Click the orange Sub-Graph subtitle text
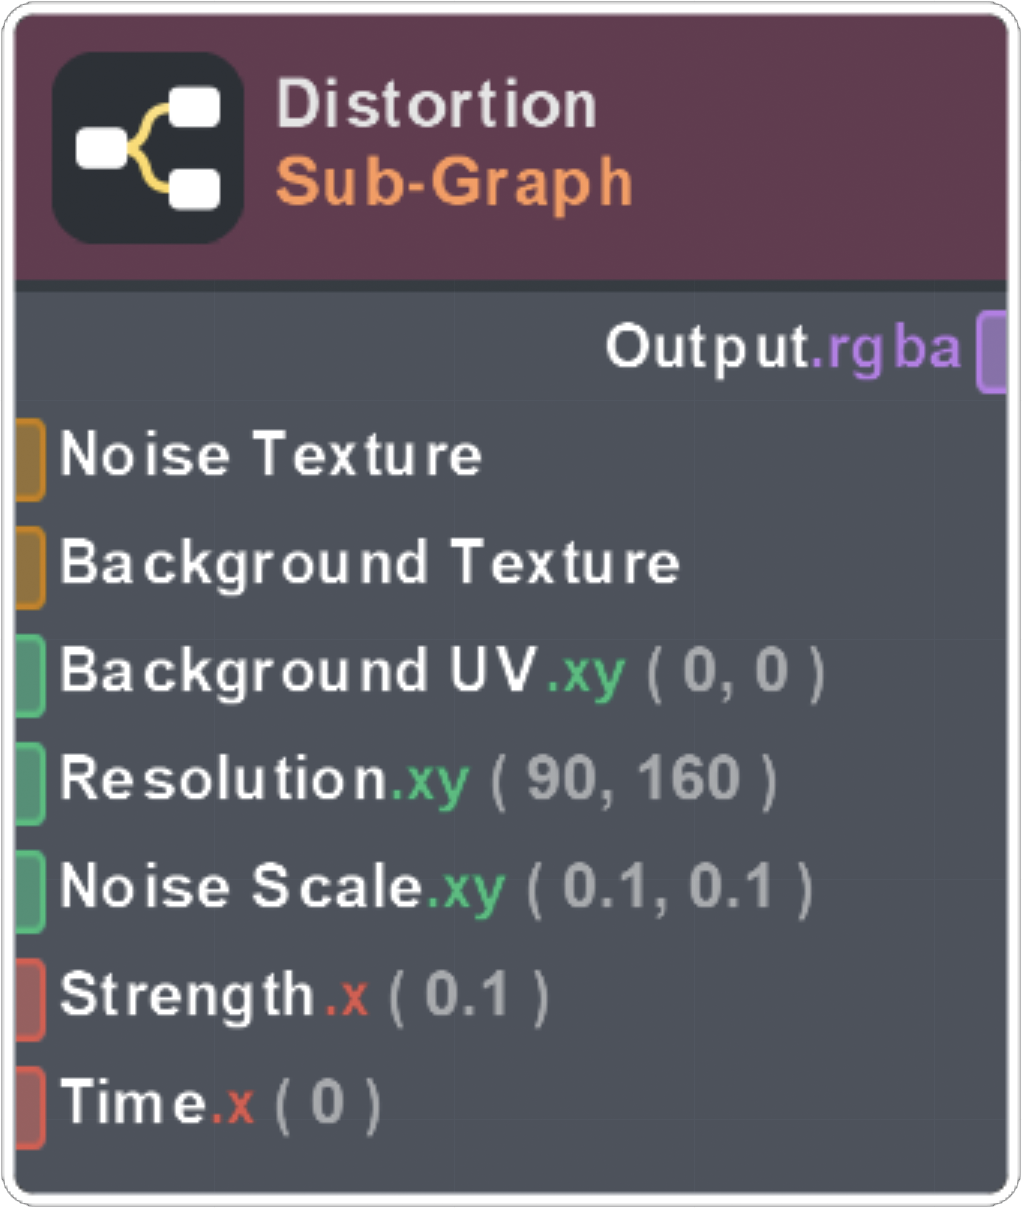The width and height of the screenshot is (1022, 1208). pyautogui.click(x=454, y=182)
